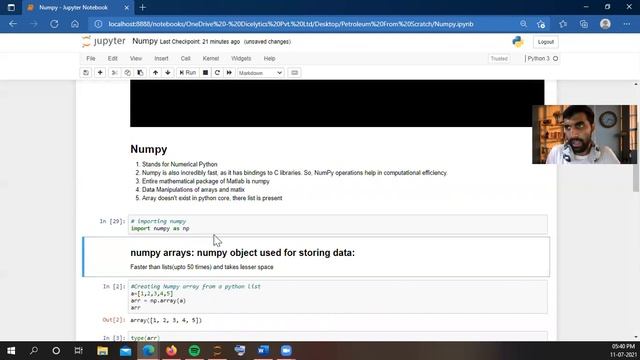Screen dimensions: 640x360
Task: Open browser Favorites list icon
Action: (x=563, y=24)
